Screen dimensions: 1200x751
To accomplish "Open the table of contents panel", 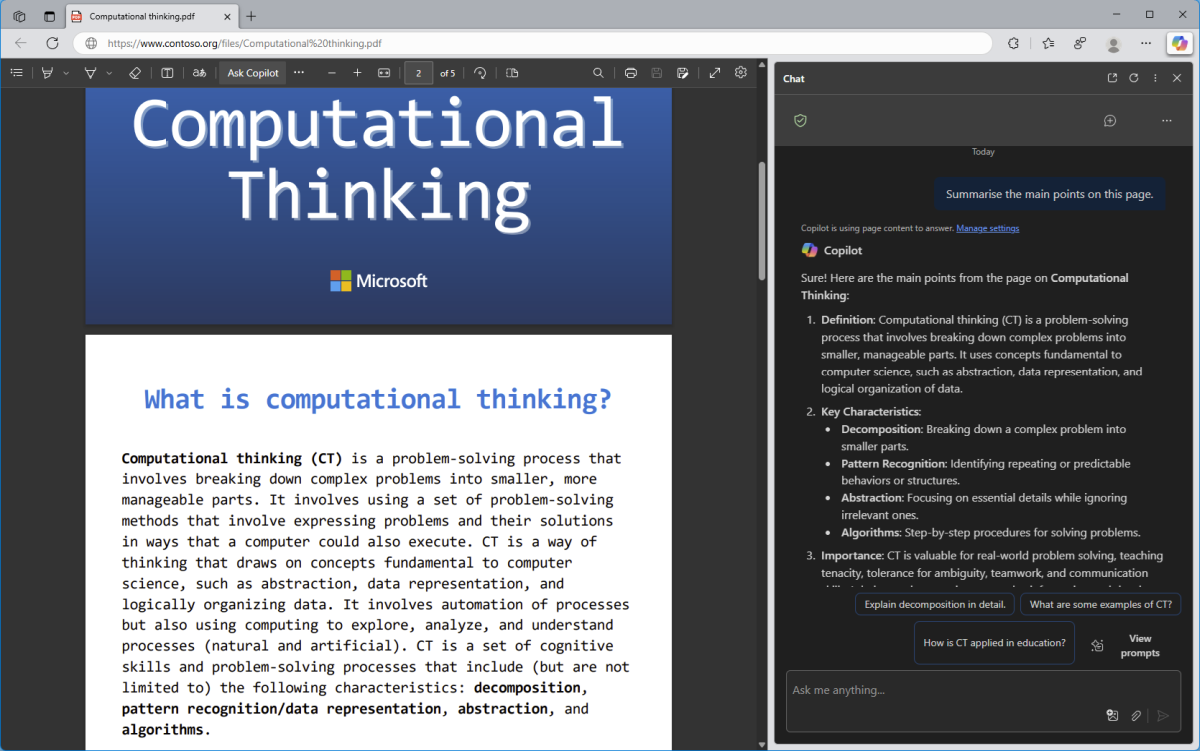I will [x=16, y=72].
